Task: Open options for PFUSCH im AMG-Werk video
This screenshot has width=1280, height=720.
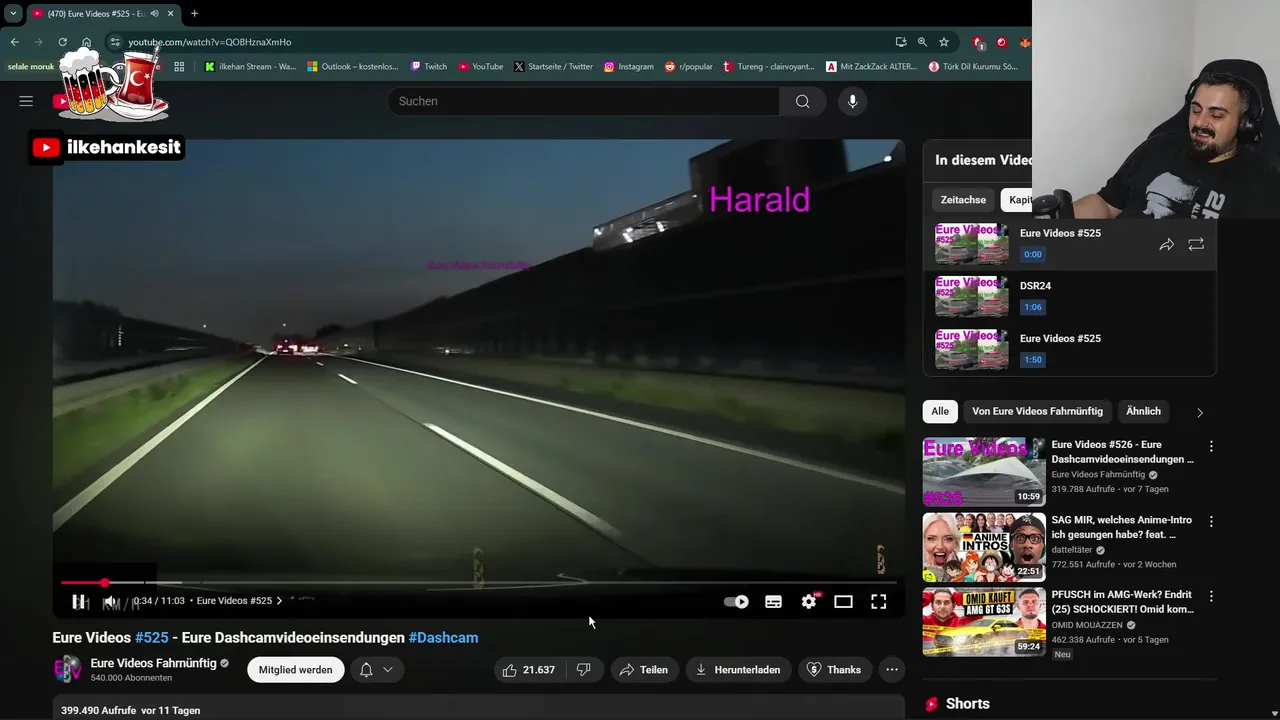Action: 1211,596
